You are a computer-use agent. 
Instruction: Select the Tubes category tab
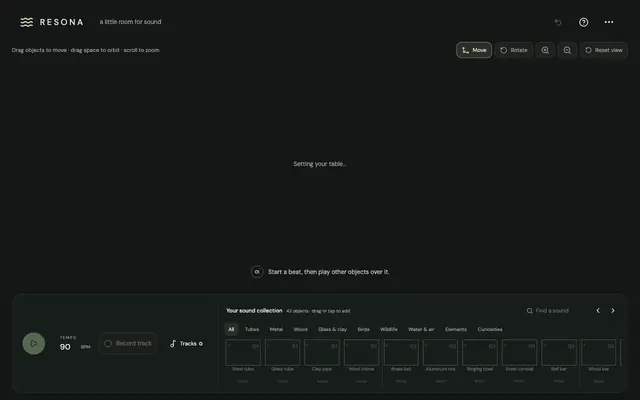252,329
